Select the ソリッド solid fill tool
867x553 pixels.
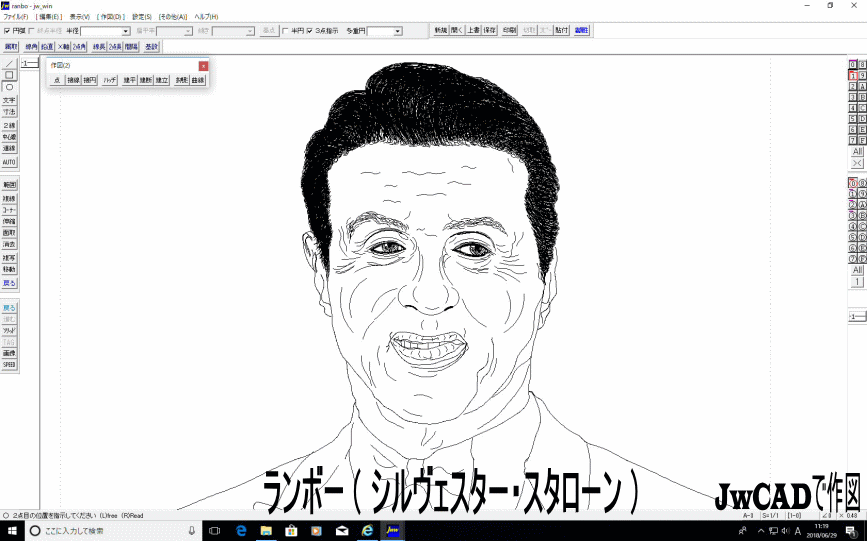tap(9, 331)
